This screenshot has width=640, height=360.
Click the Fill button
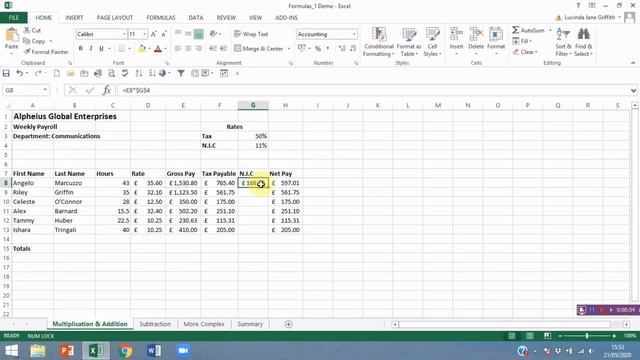[x=522, y=41]
